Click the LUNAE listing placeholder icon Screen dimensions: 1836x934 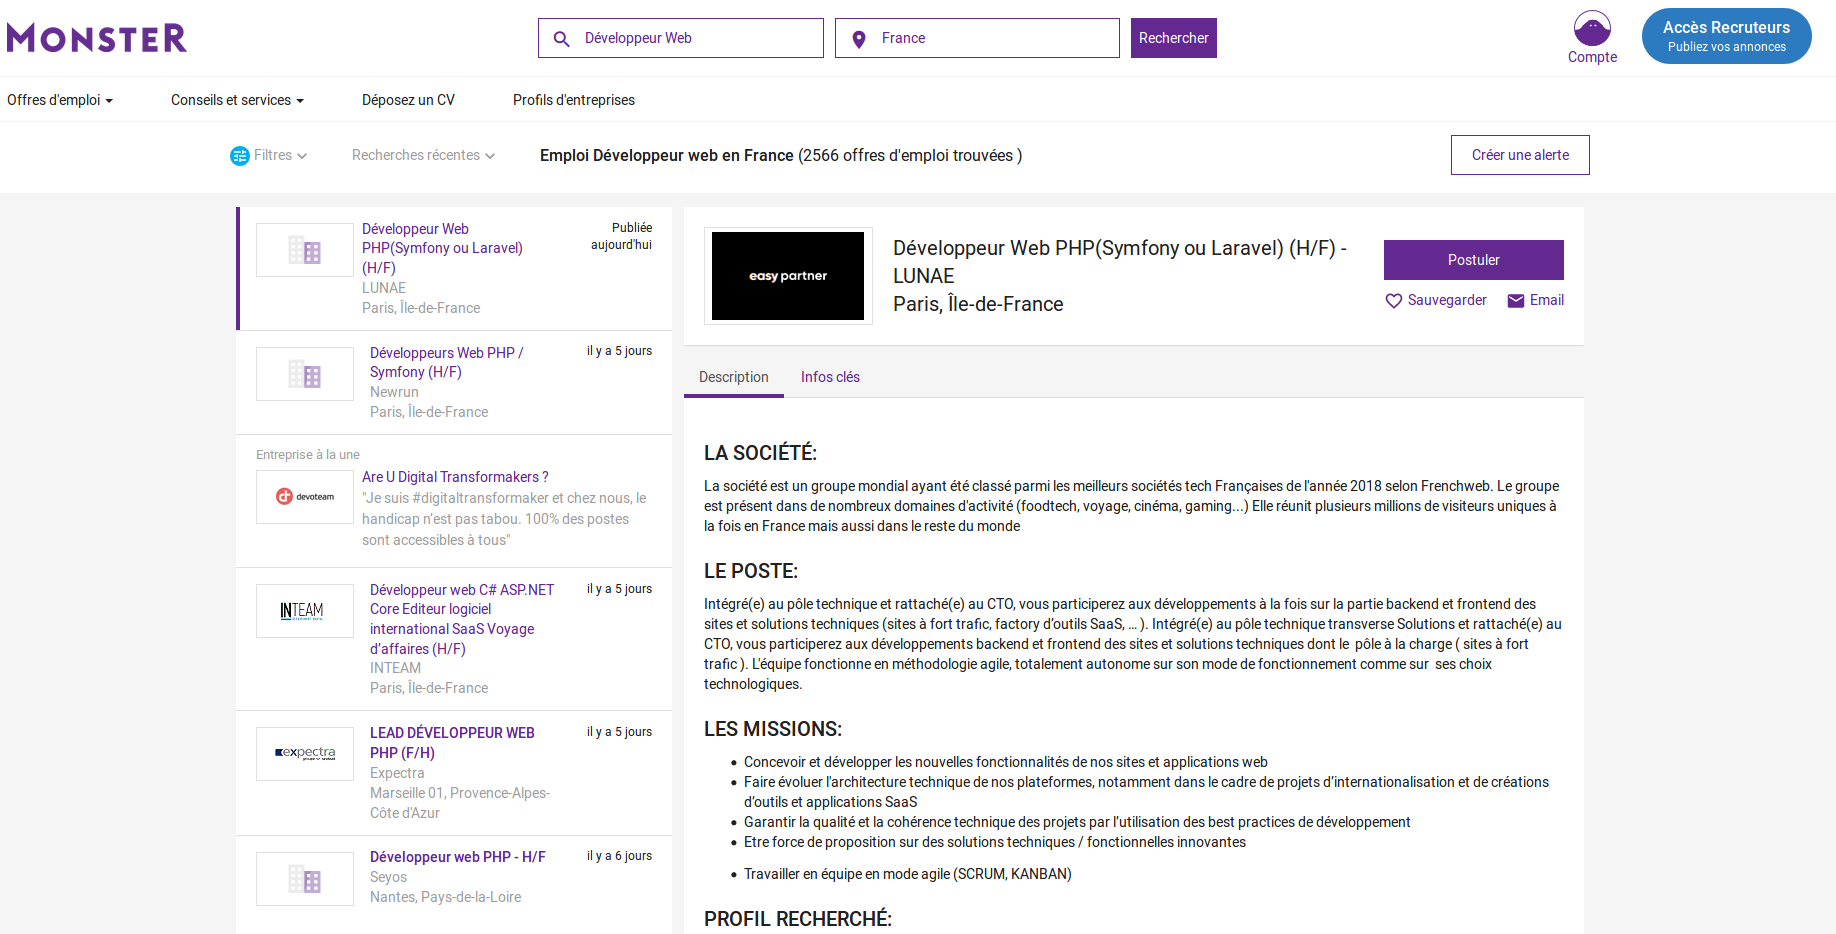coord(305,250)
